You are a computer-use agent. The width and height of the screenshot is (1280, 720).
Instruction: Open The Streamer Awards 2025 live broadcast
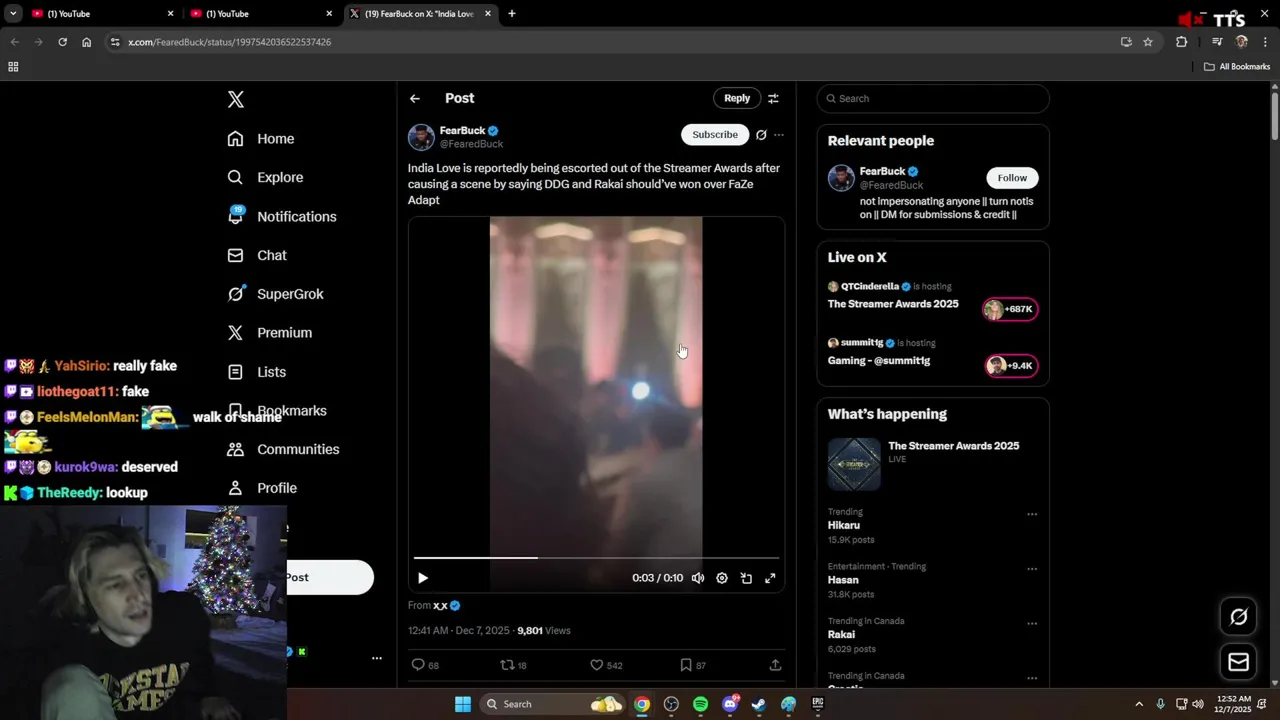(x=893, y=304)
